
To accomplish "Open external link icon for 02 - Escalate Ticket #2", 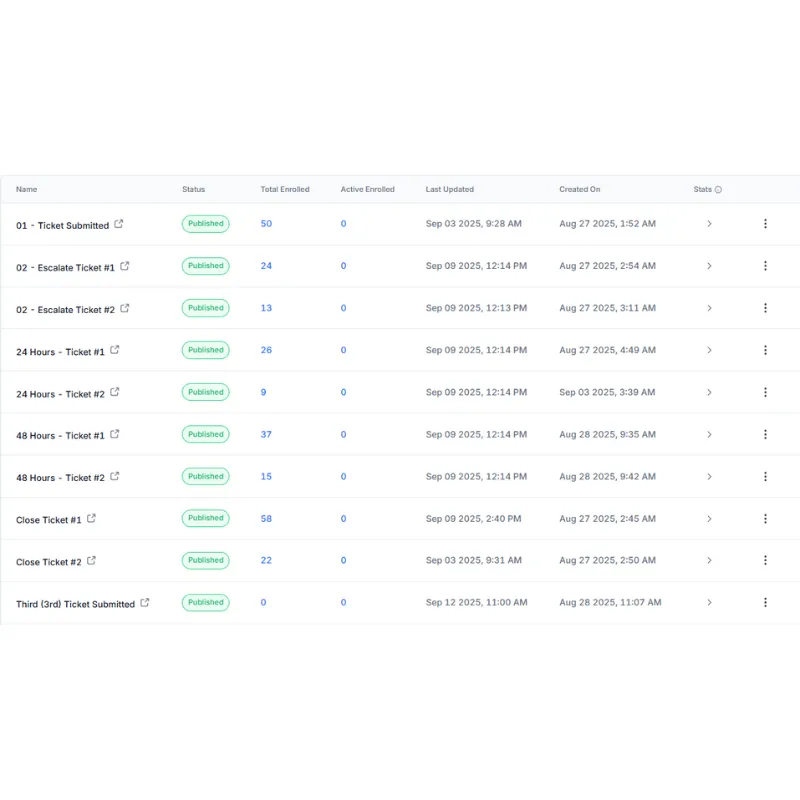I will point(124,308).
